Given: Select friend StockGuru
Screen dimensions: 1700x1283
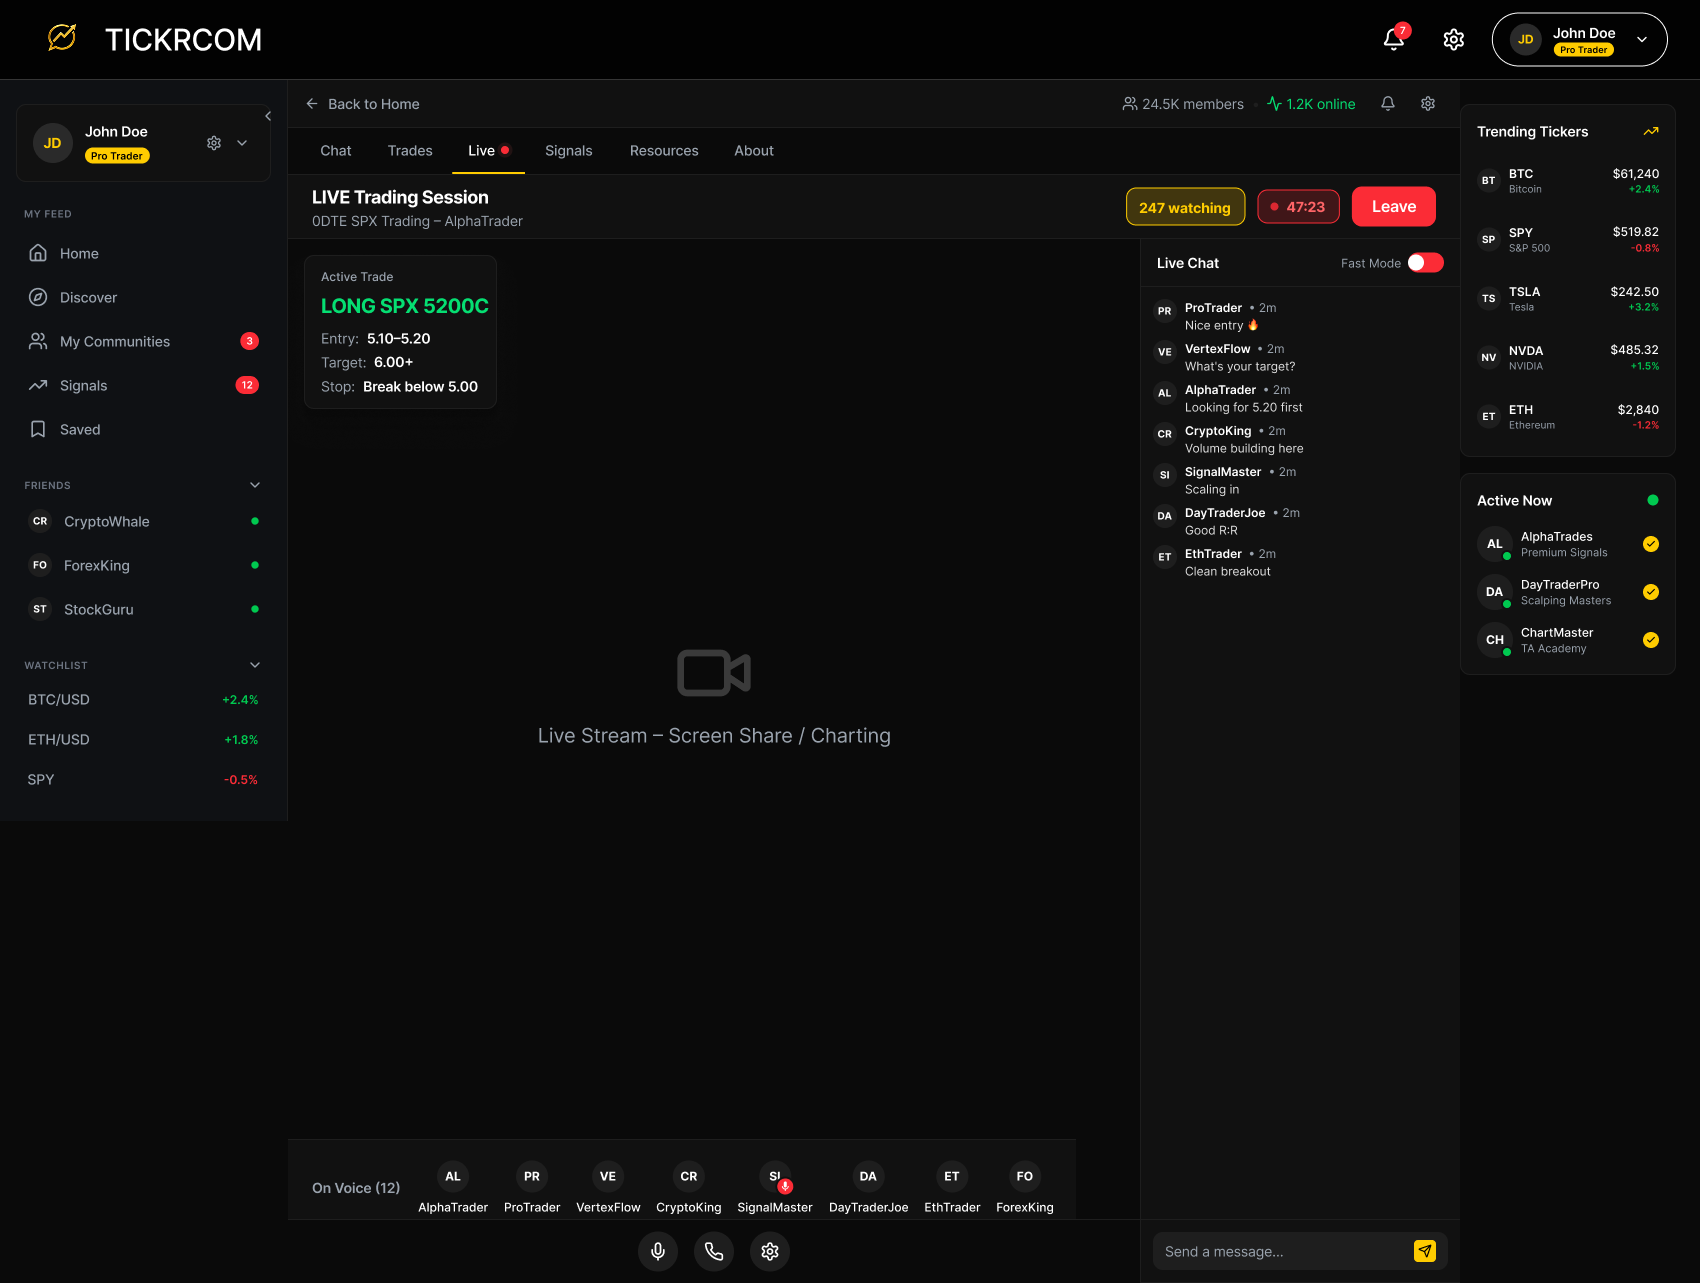Looking at the screenshot, I should click(x=143, y=609).
